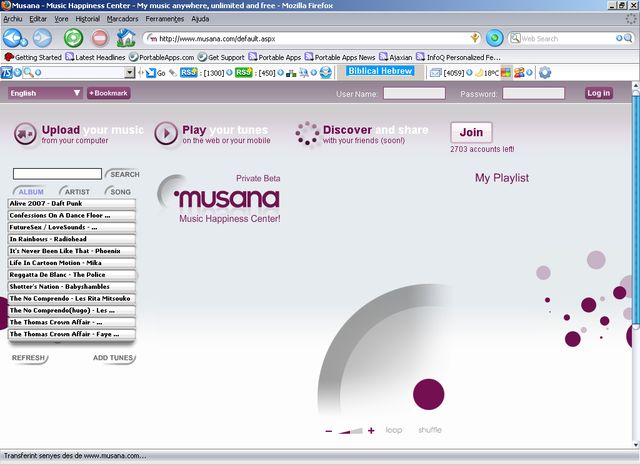Click the green Go button beside the address bar
The image size is (640, 465).
pos(494,38)
